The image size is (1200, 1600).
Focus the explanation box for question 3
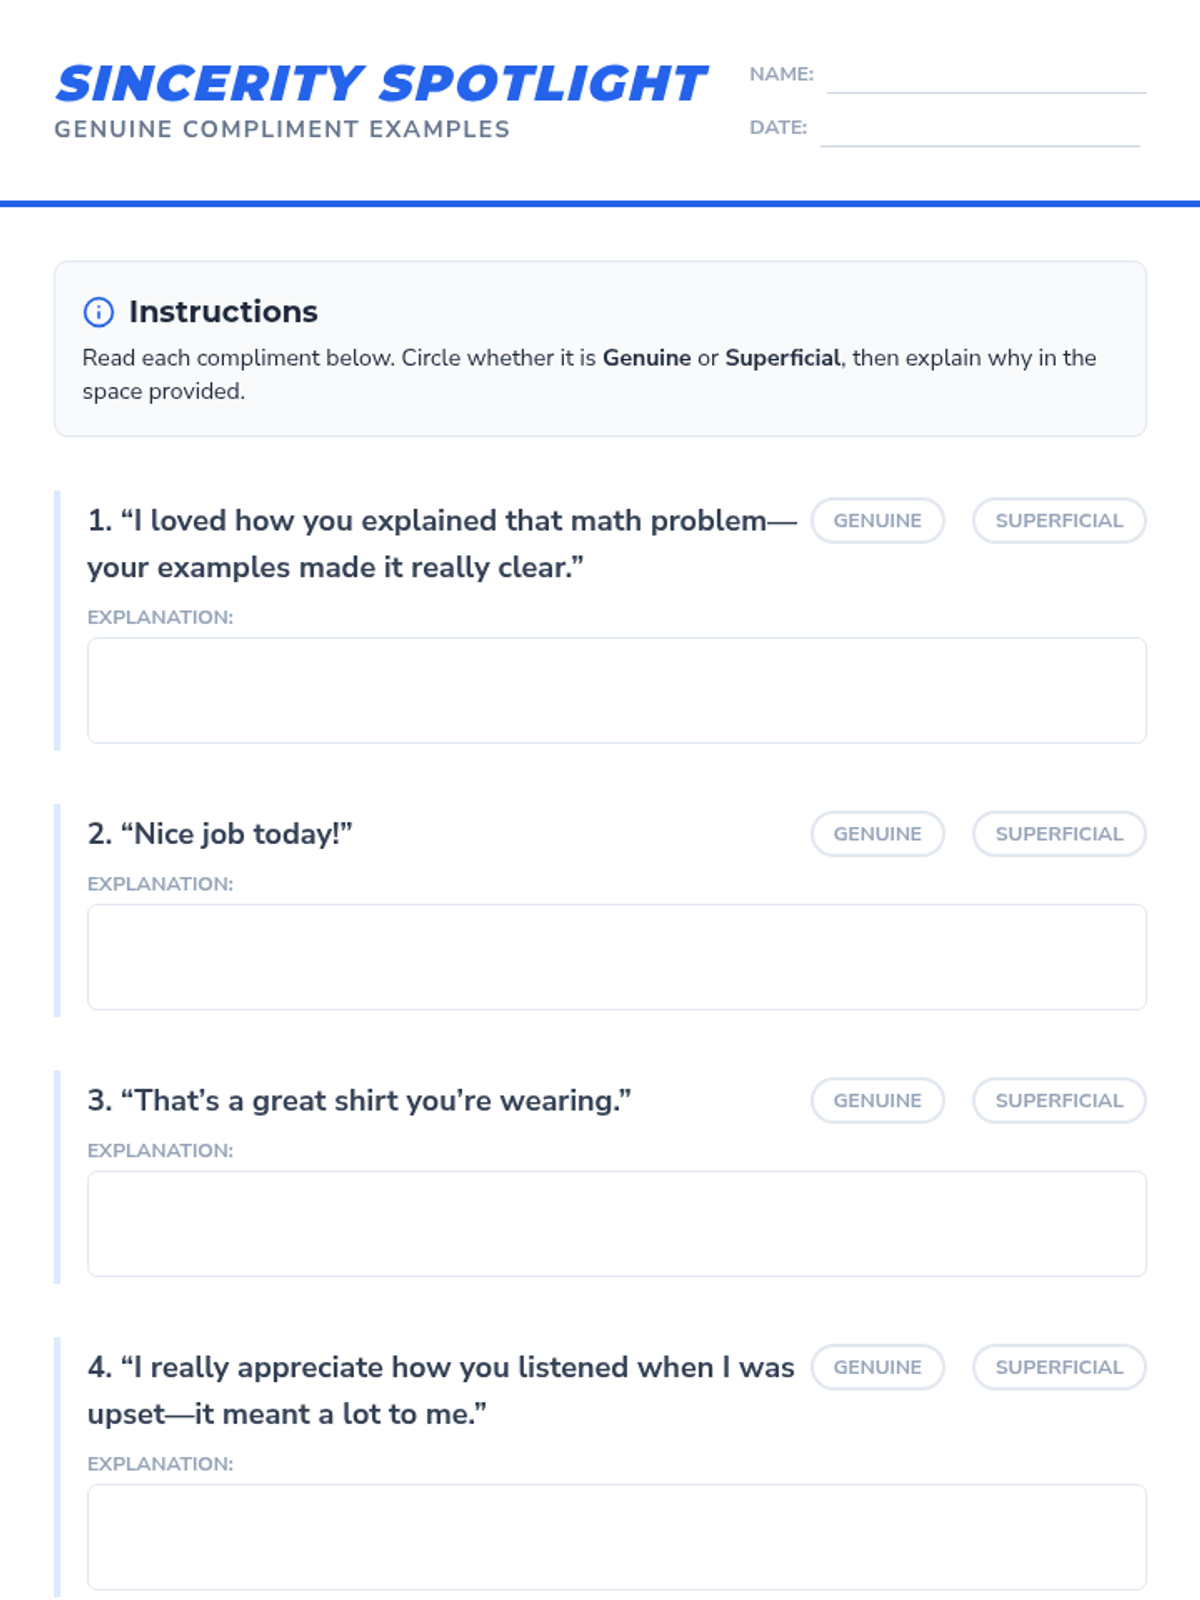[x=616, y=1223]
